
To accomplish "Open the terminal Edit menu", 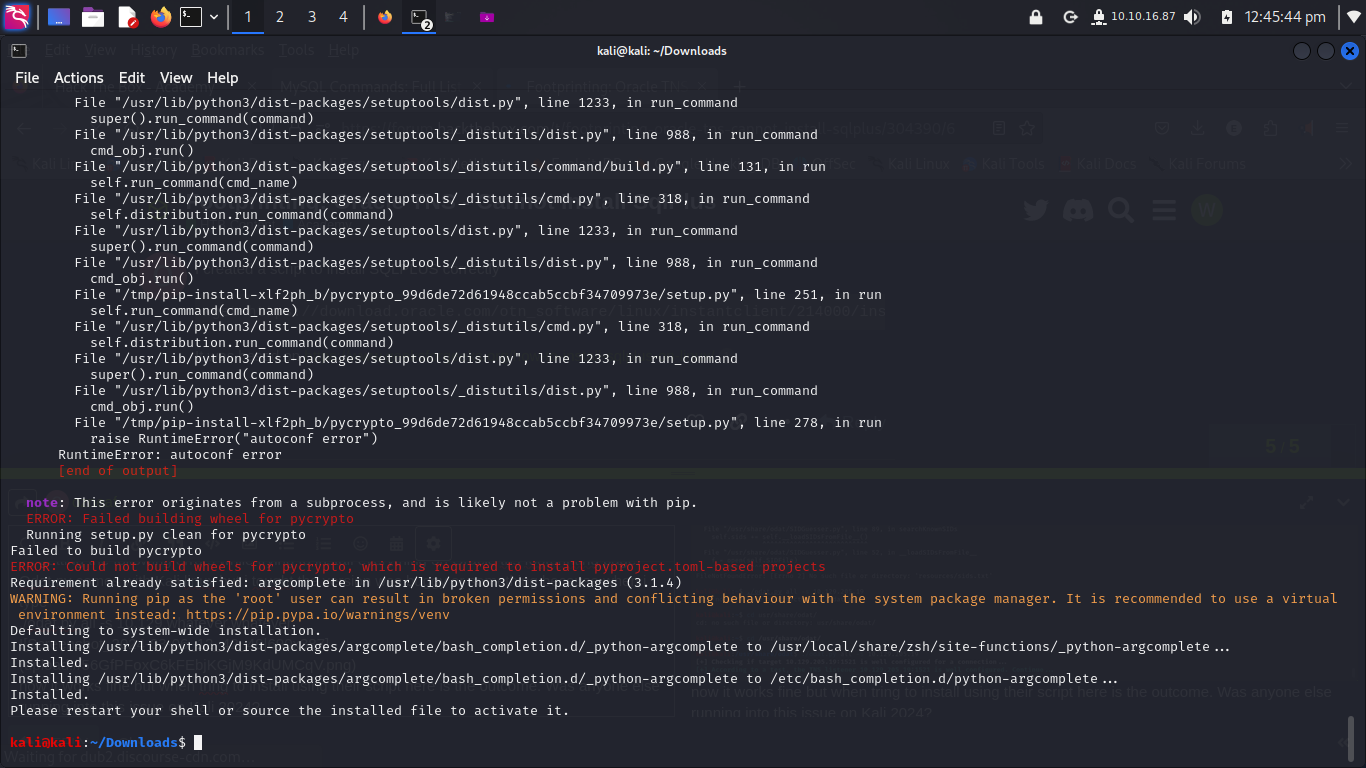I will pos(132,78).
